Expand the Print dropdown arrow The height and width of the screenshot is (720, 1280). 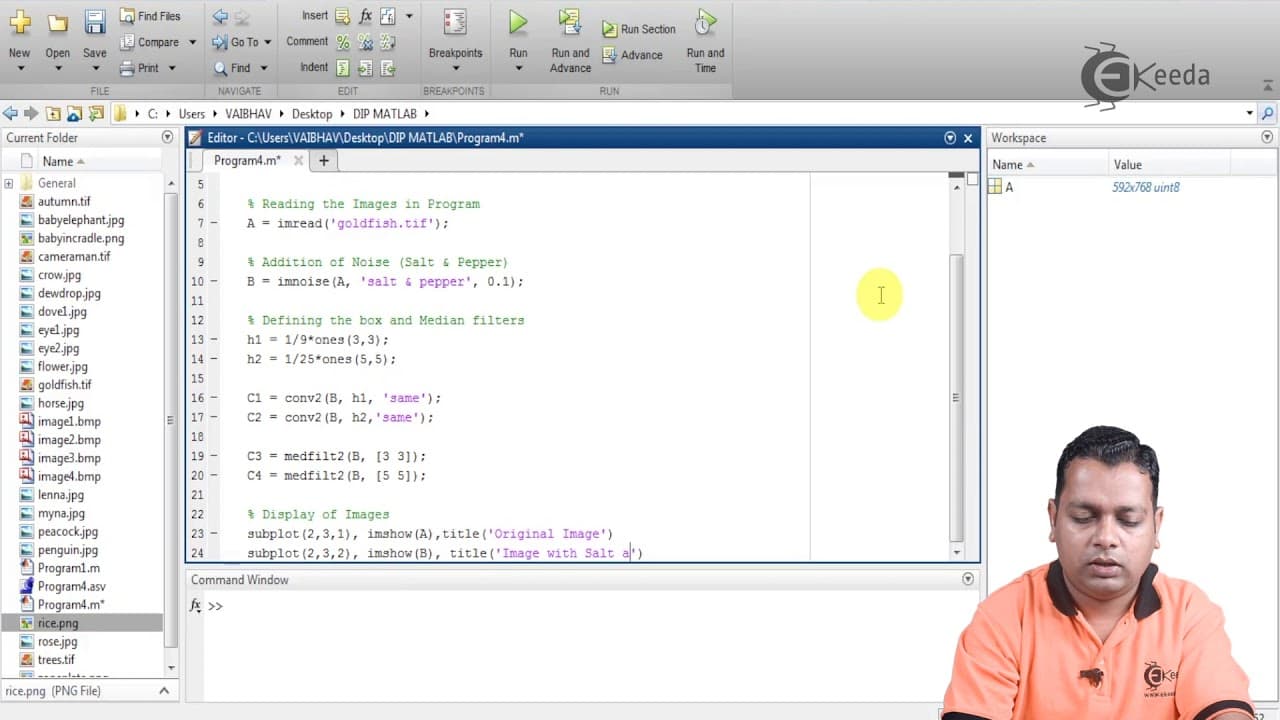[x=172, y=68]
